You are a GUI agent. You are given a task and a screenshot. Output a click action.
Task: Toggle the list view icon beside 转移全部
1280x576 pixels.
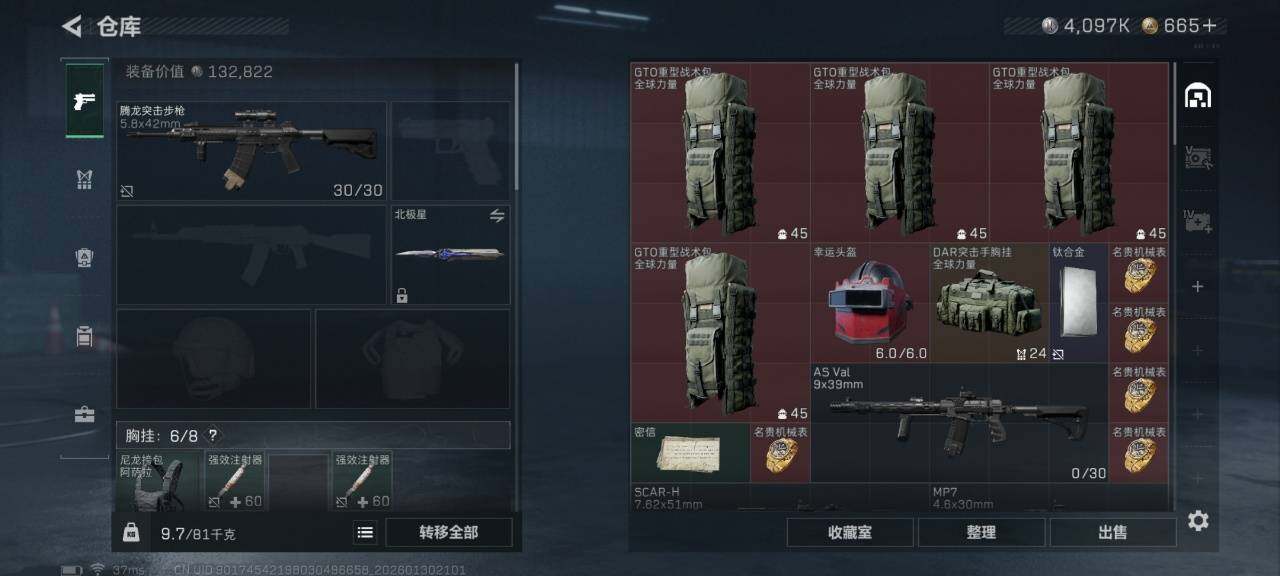tap(366, 533)
